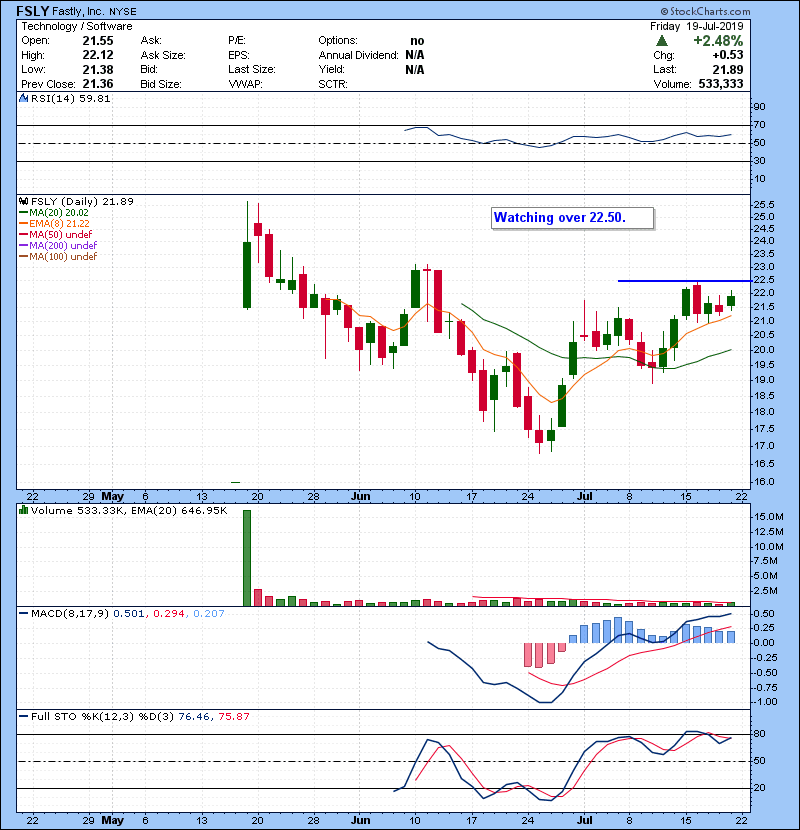Click the 90 label on the RSI axis

pos(759,107)
